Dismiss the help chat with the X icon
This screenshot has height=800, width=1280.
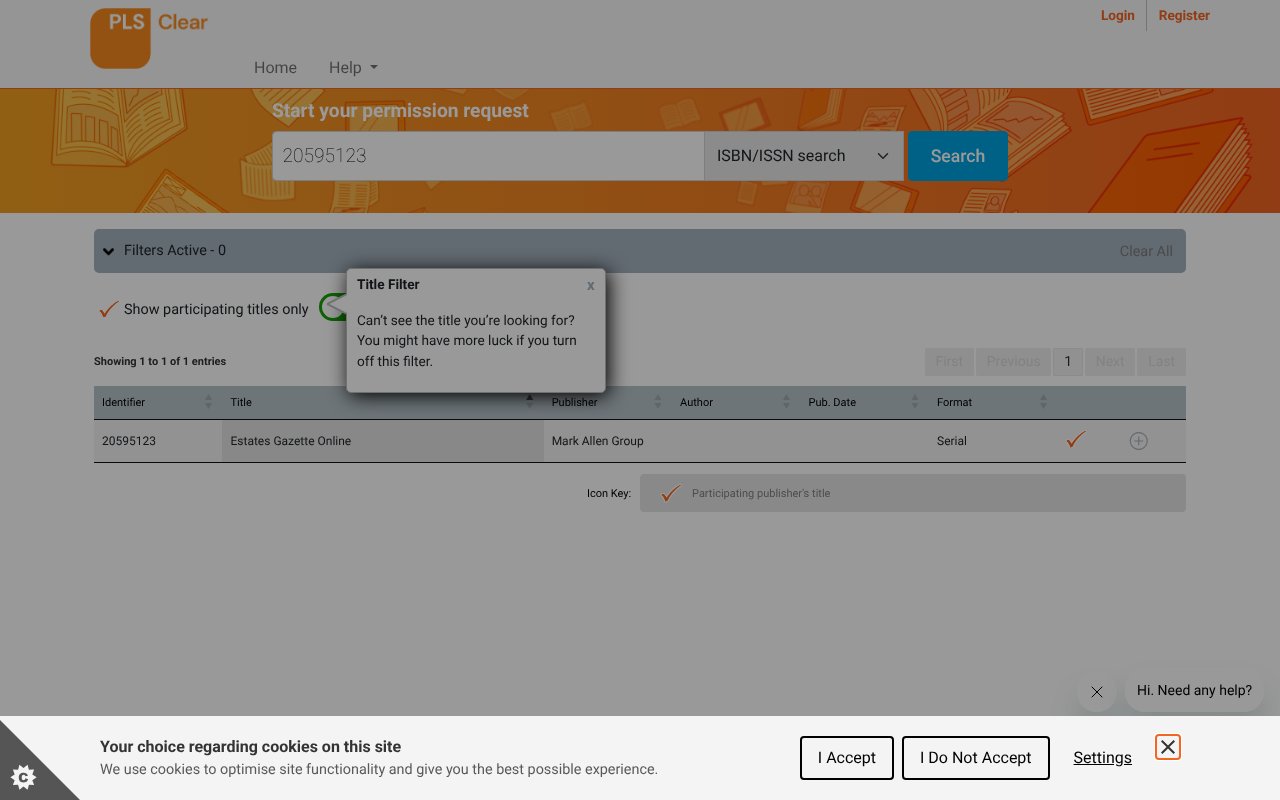point(1096,691)
